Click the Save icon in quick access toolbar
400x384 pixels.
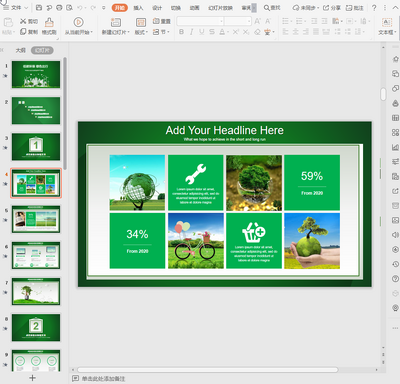click(39, 7)
